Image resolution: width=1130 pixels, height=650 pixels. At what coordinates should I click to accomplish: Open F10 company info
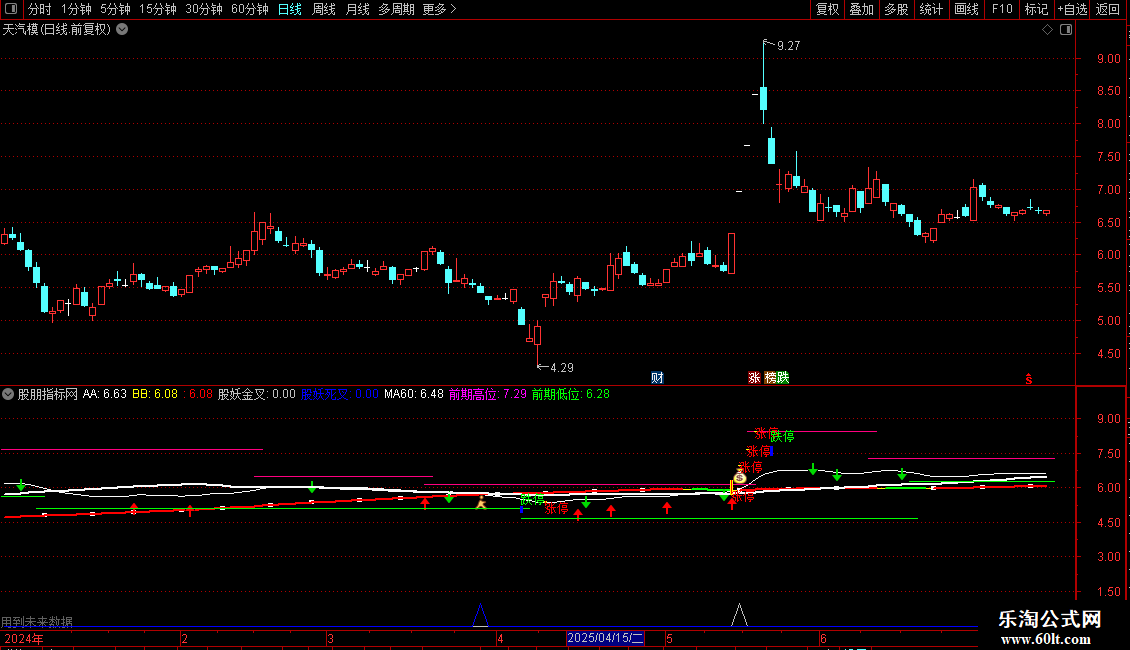click(x=1002, y=9)
